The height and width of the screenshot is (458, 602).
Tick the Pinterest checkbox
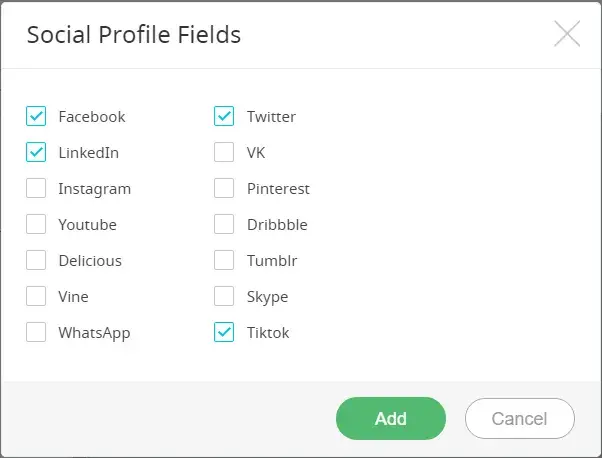[x=224, y=189]
